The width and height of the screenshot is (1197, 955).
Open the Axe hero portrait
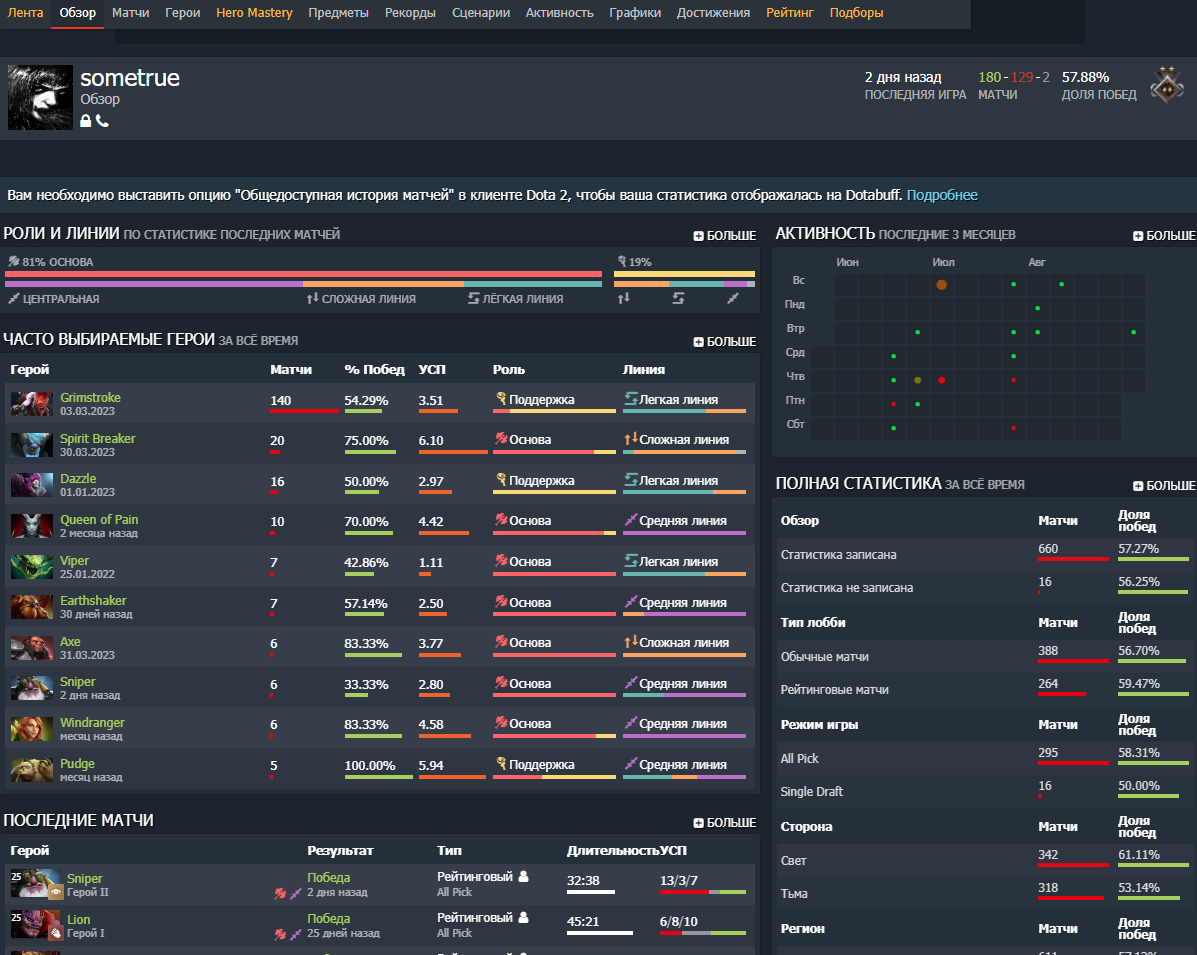coord(32,648)
